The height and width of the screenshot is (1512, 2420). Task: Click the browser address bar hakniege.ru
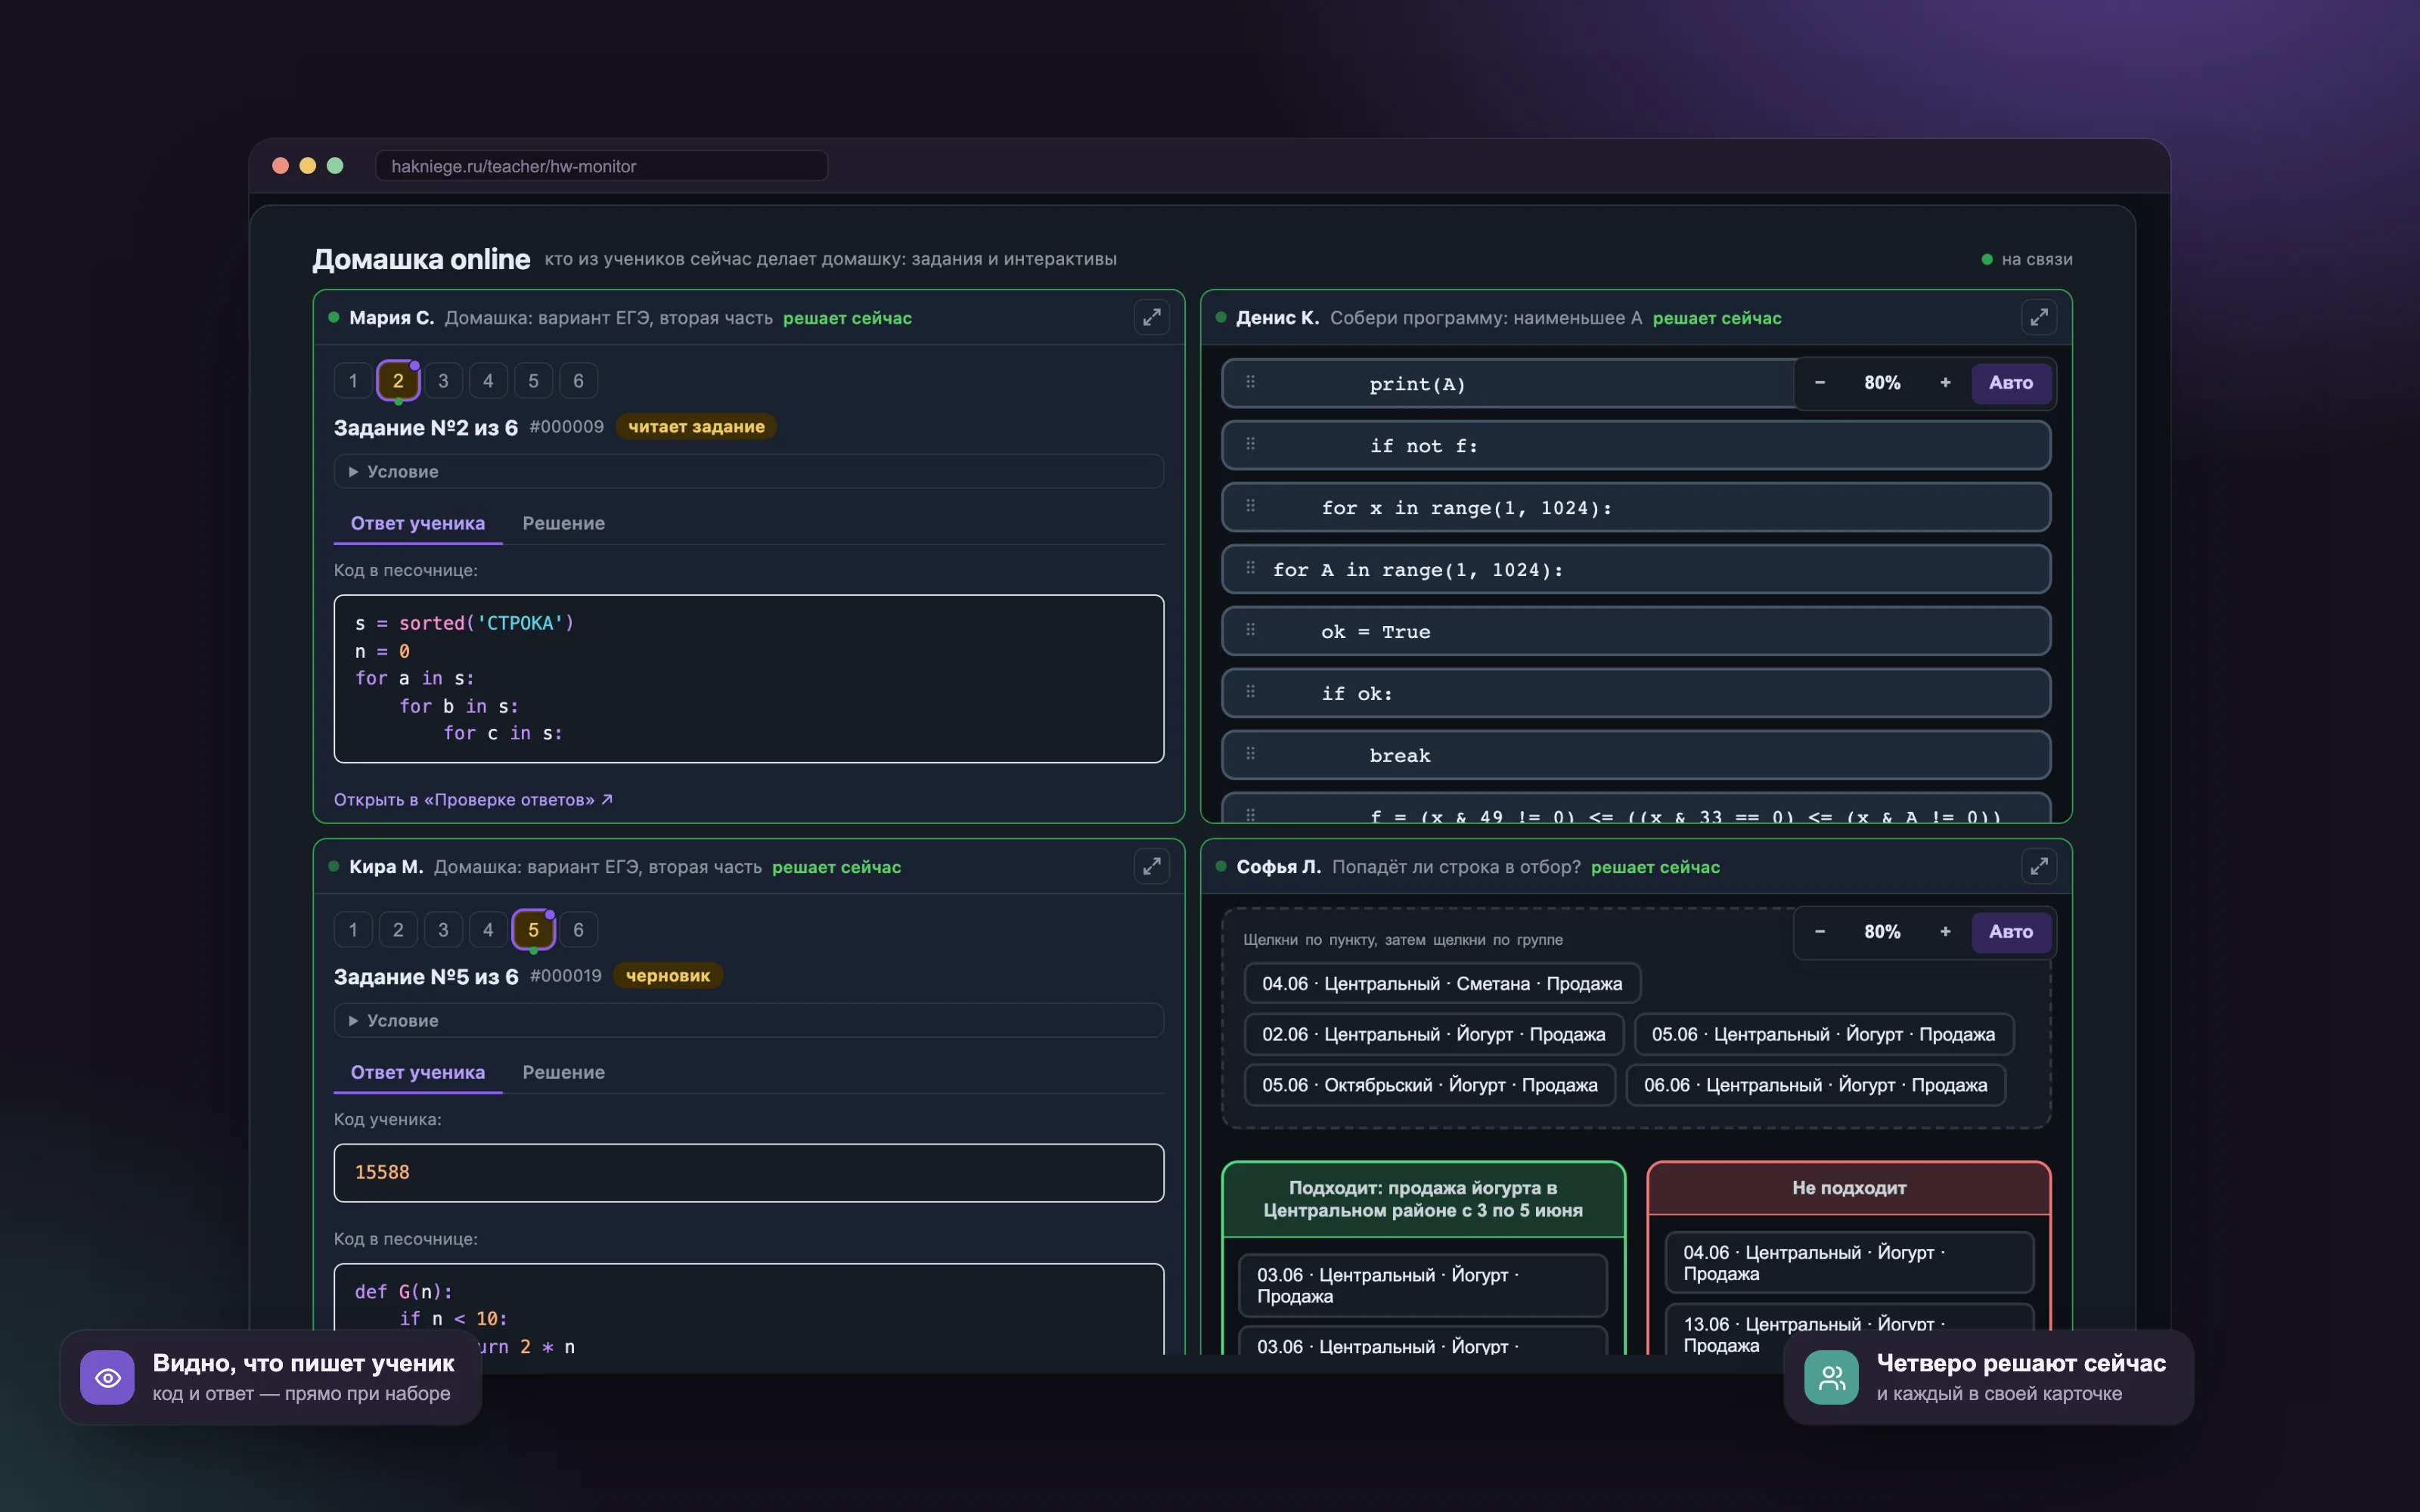(x=601, y=166)
